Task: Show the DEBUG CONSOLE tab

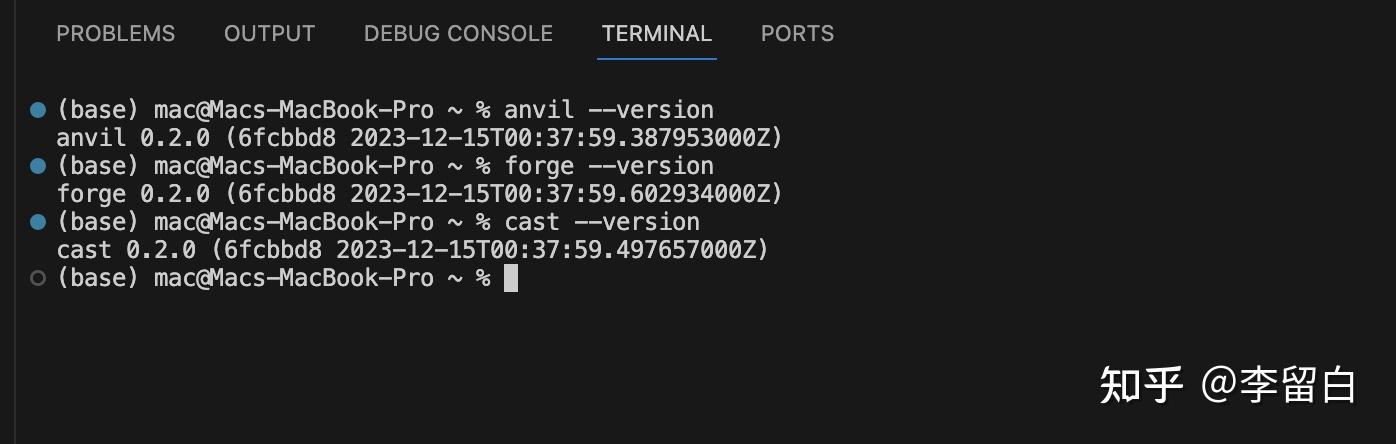Action: 458,34
